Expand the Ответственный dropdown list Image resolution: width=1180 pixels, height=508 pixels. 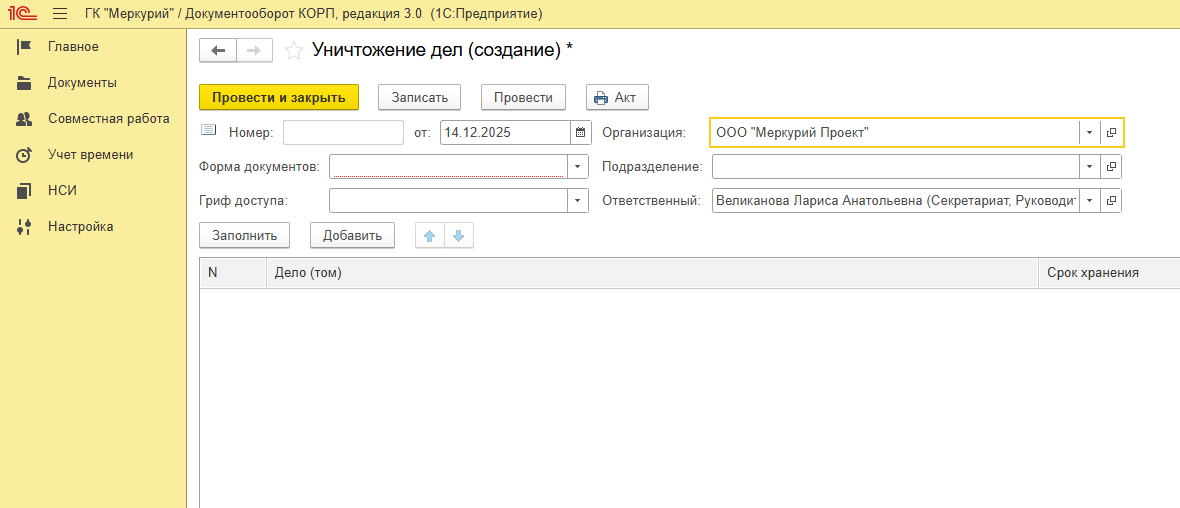(x=1089, y=201)
